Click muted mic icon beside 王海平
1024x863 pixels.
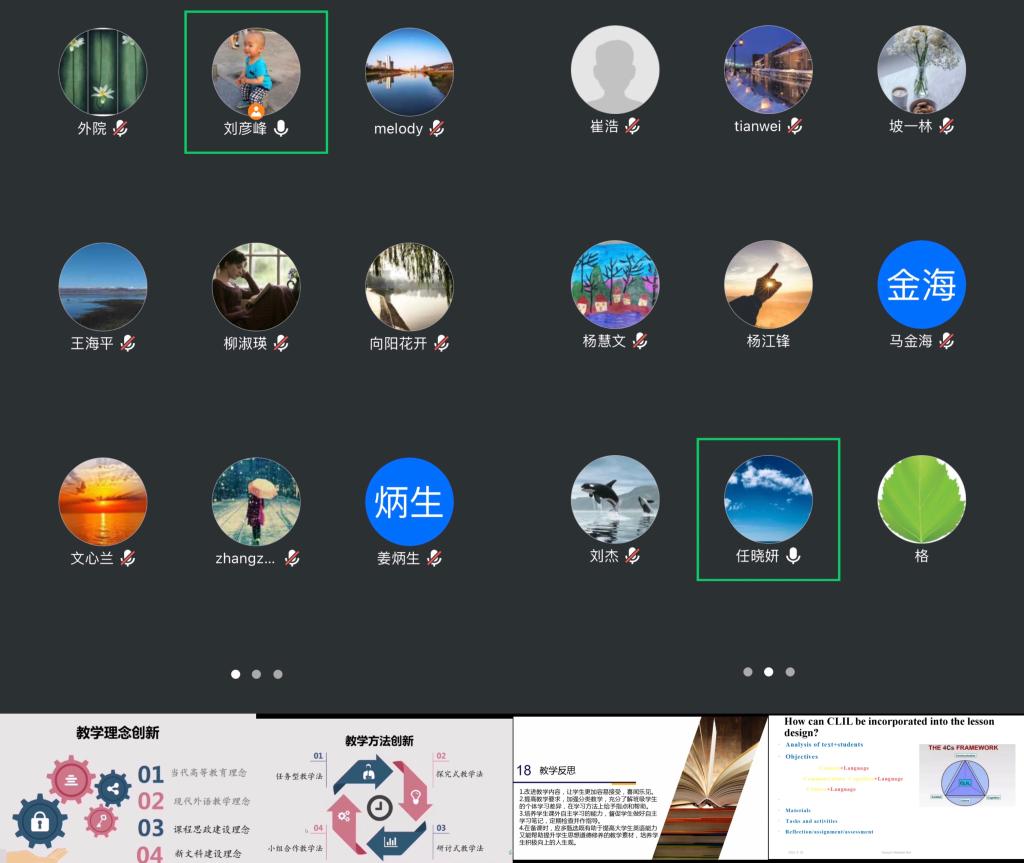[x=128, y=343]
